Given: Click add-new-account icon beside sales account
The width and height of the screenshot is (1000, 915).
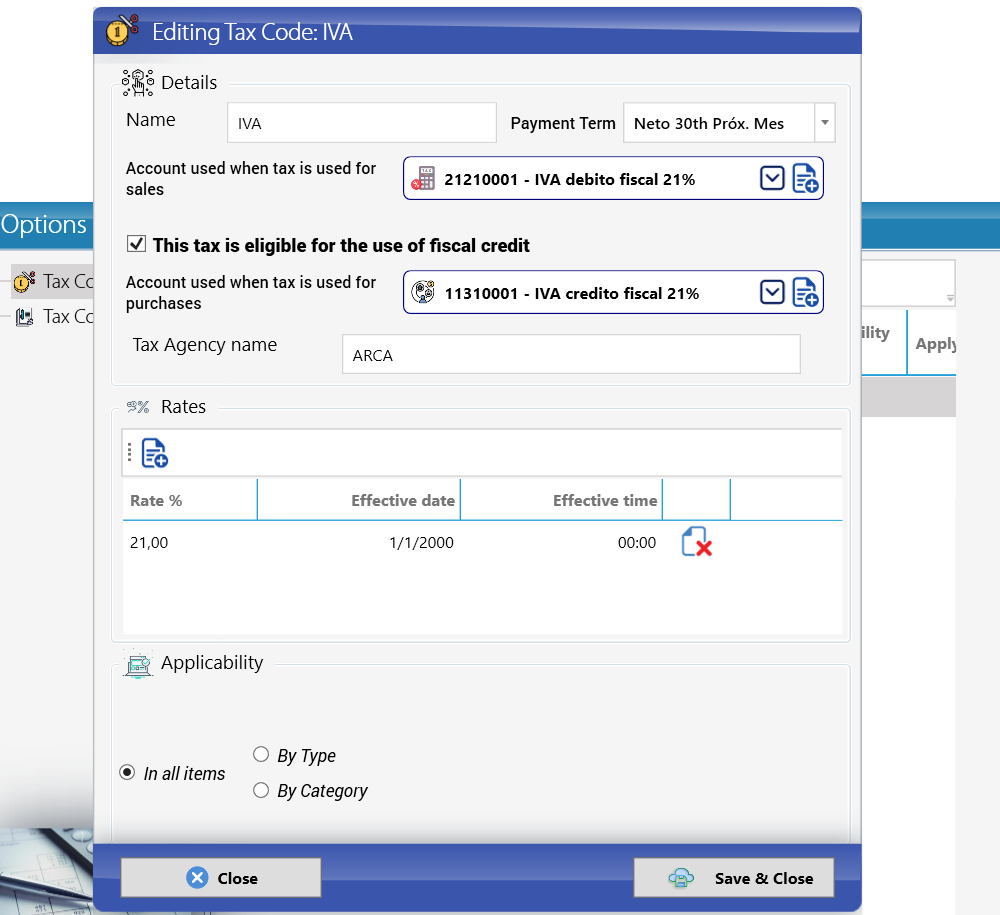Looking at the screenshot, I should click(x=805, y=179).
